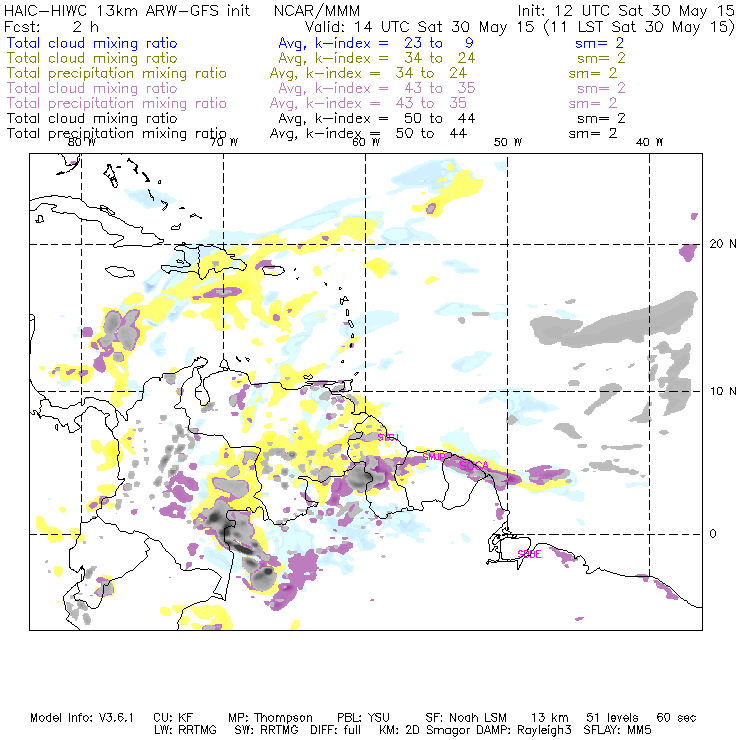Click the "10 N" latitude label

pyautogui.click(x=723, y=391)
